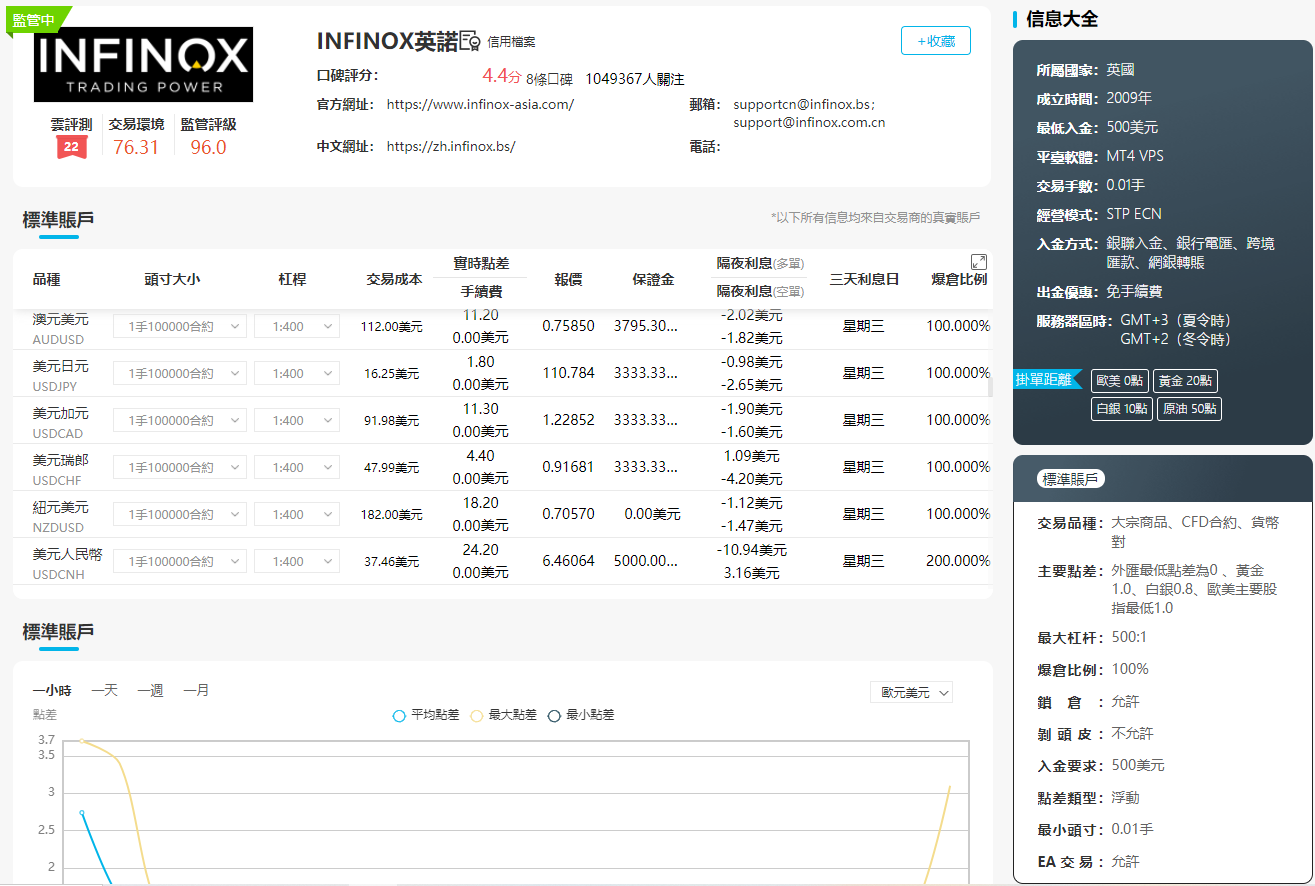Switch chart to 一小時 tab
The height and width of the screenshot is (886, 1315).
(52, 690)
